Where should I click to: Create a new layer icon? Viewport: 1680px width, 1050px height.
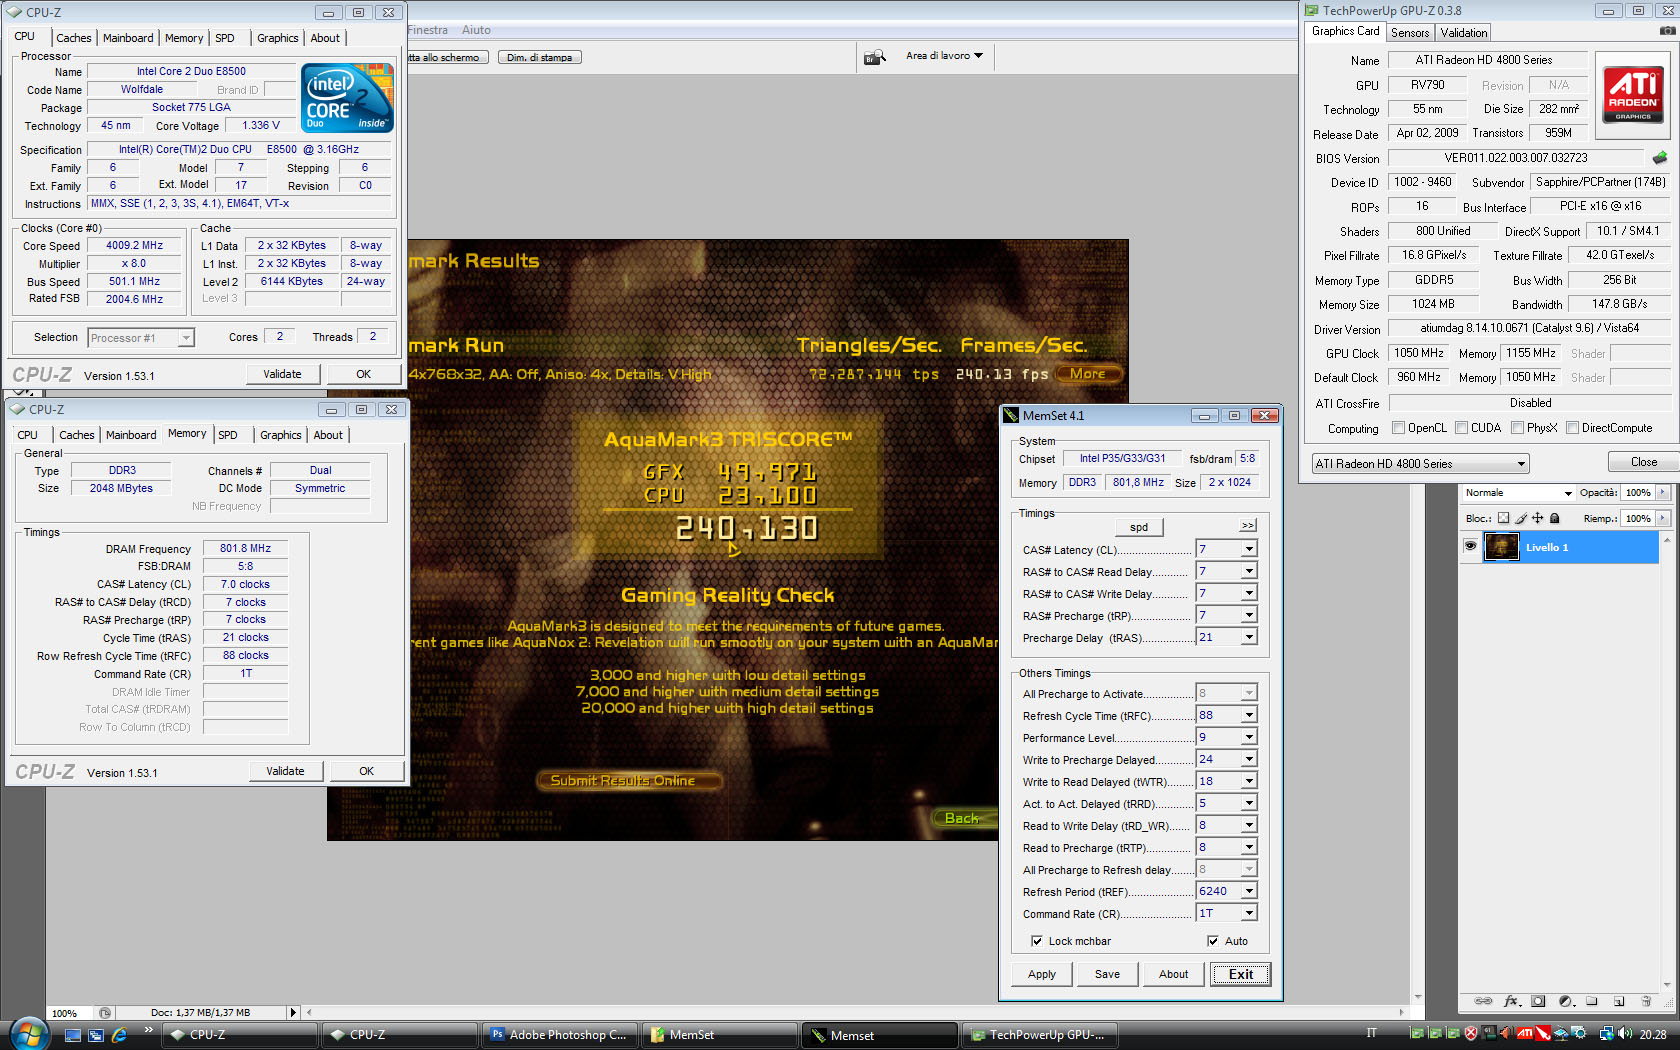(1619, 1001)
